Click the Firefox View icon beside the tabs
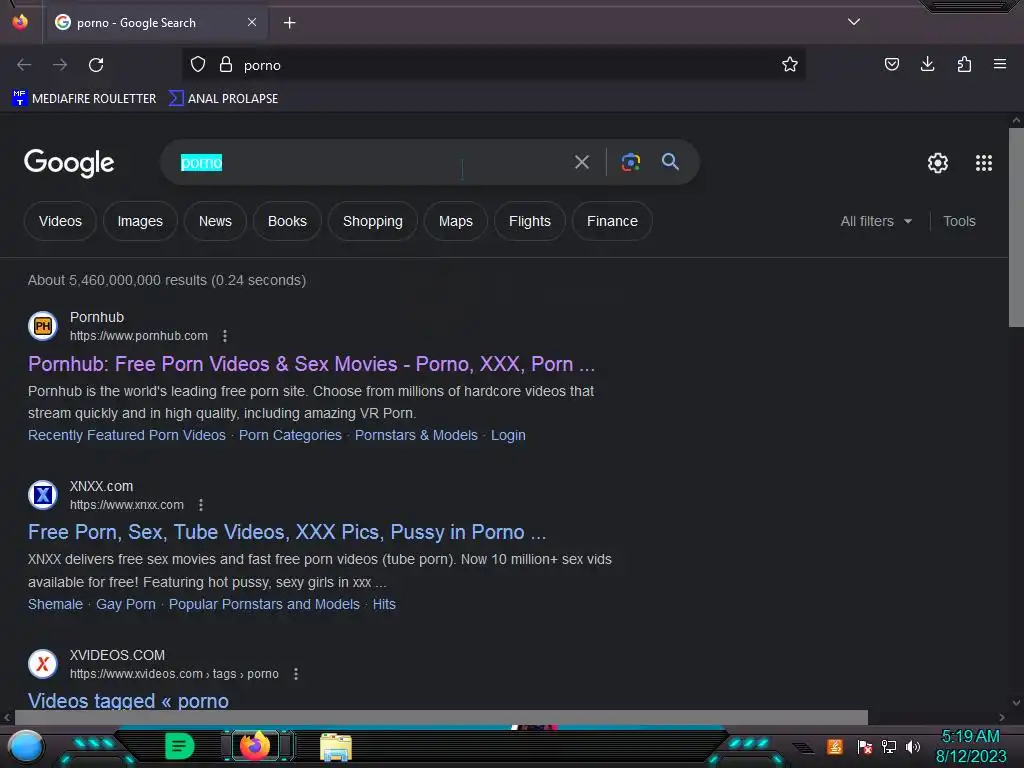Image resolution: width=1024 pixels, height=768 pixels. (20, 22)
